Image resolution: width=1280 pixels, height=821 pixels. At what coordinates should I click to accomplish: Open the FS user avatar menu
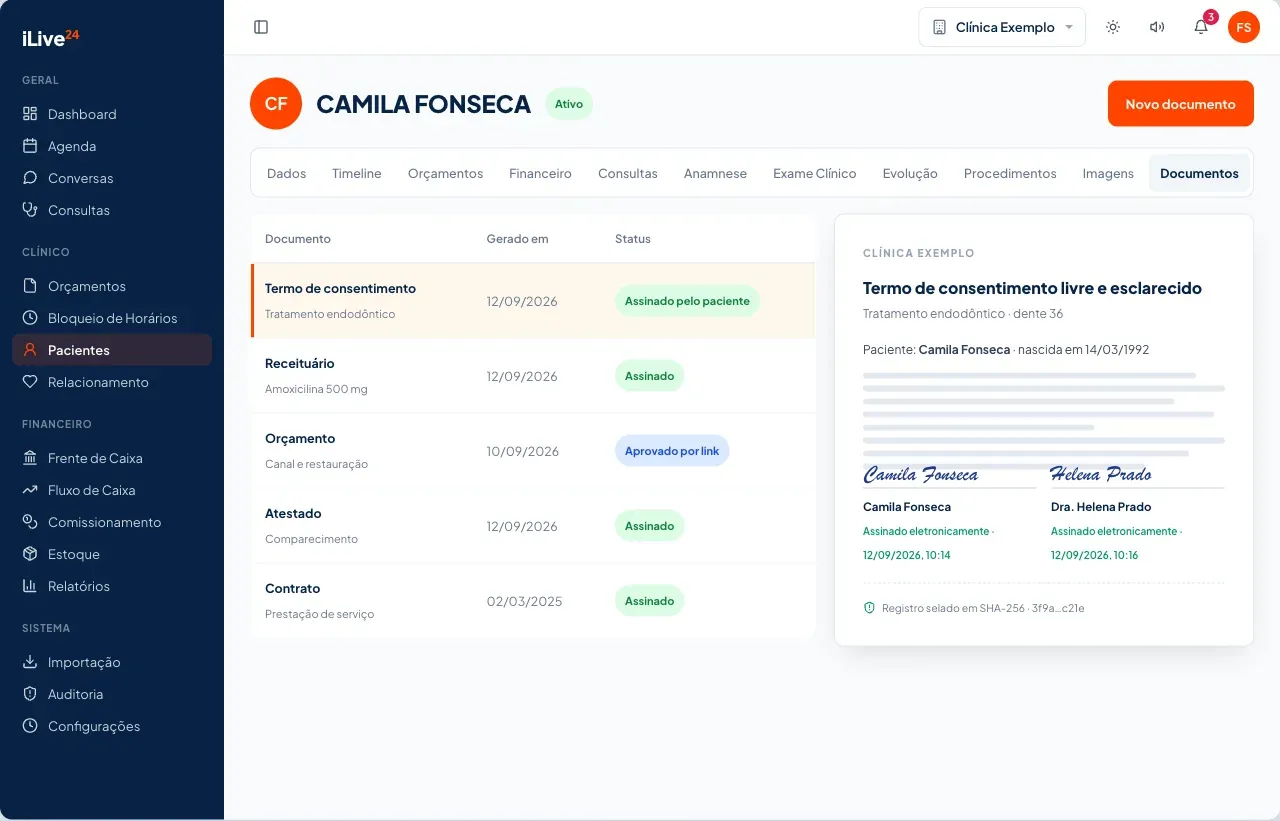point(1244,27)
